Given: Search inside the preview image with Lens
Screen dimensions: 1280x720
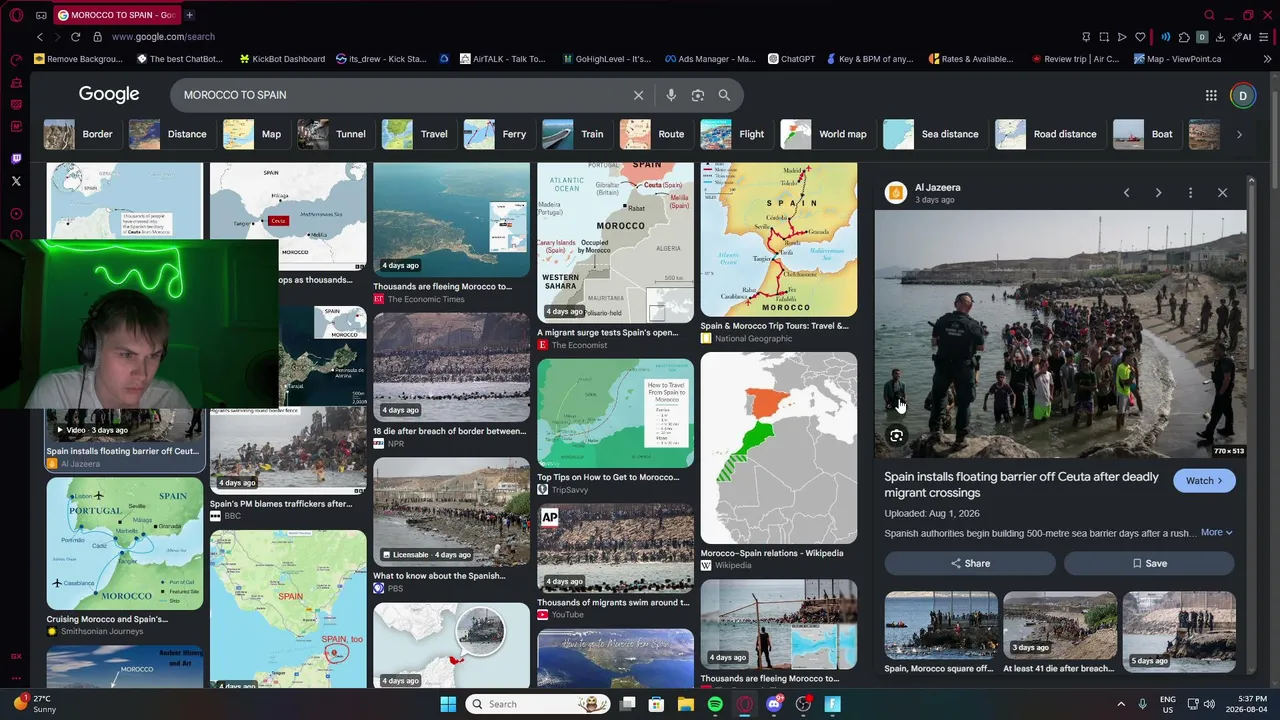Looking at the screenshot, I should click(896, 436).
